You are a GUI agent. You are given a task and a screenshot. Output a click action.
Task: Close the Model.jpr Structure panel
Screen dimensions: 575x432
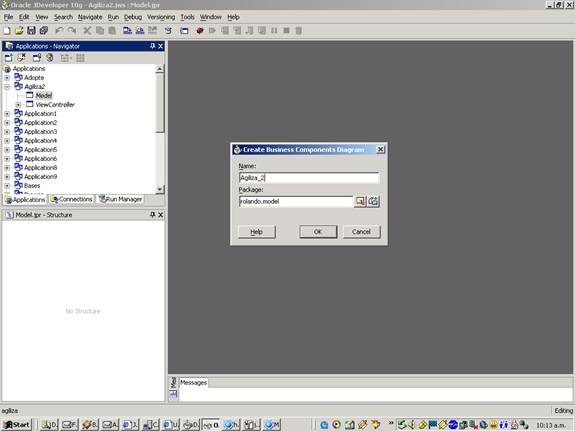(x=160, y=215)
